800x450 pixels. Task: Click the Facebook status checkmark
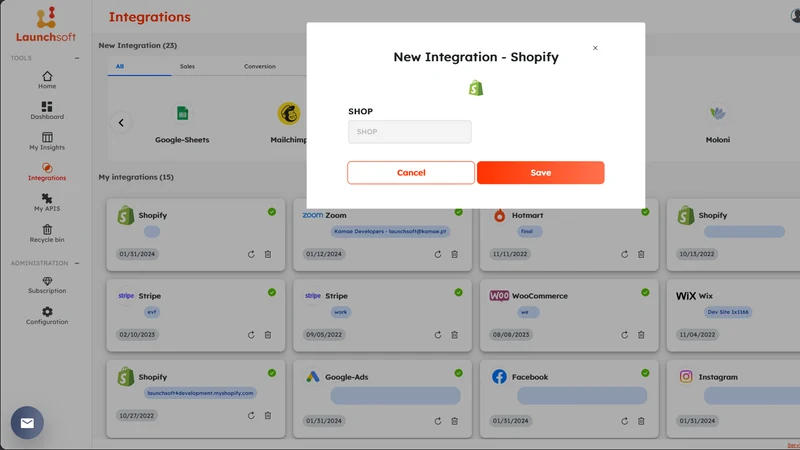[x=645, y=373]
